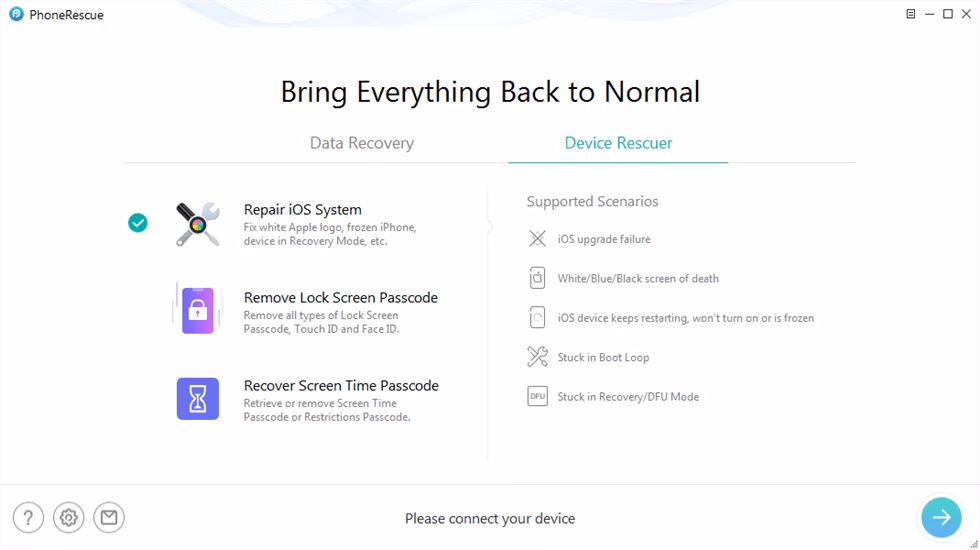Click the White/Blue/Black screen of death icon
The height and width of the screenshot is (550, 980).
click(538, 278)
